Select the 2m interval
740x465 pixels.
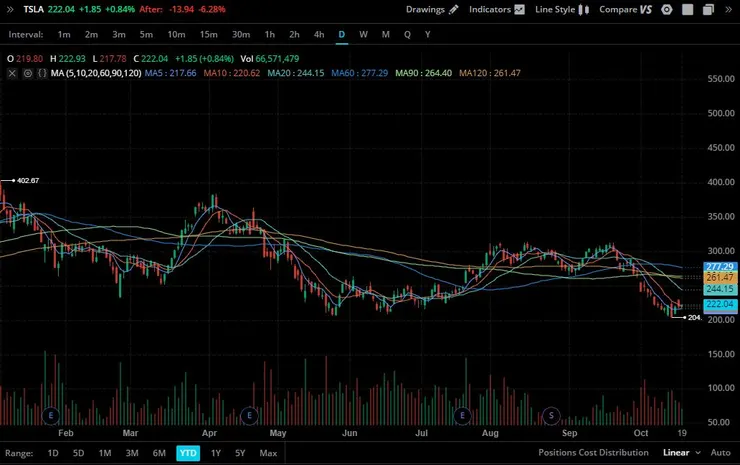point(91,34)
